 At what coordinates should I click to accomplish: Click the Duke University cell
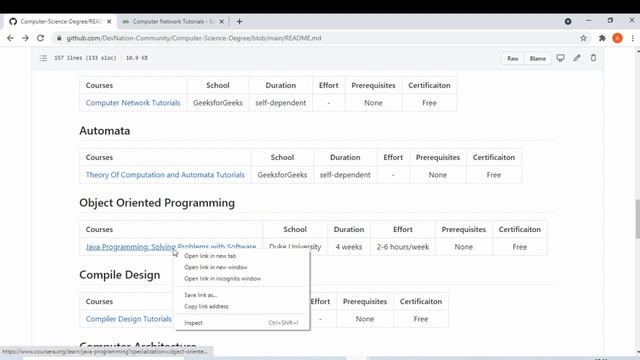(x=295, y=247)
